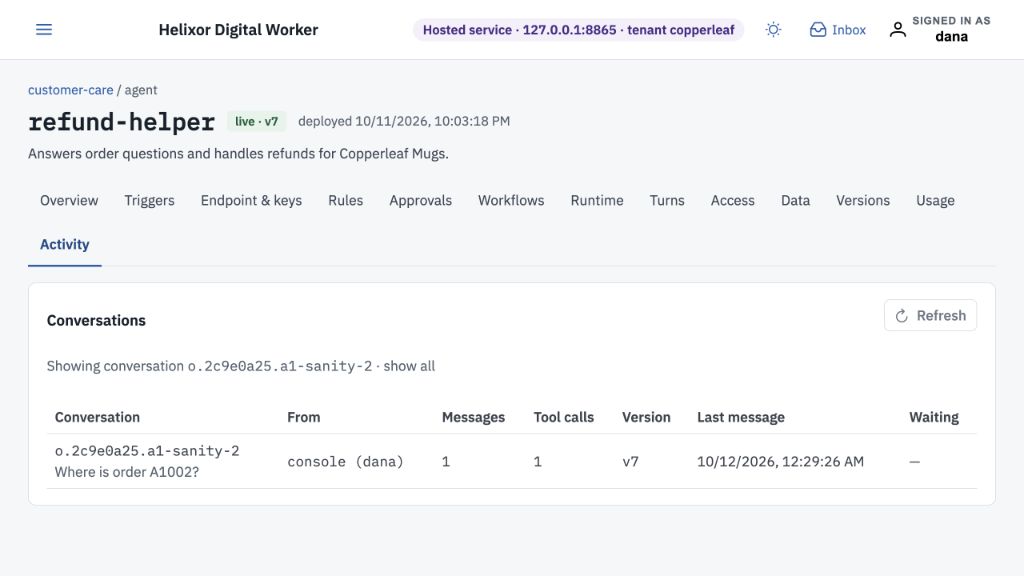This screenshot has width=1024, height=576.
Task: Click the Where is order A1002? preview
Action: (127, 472)
